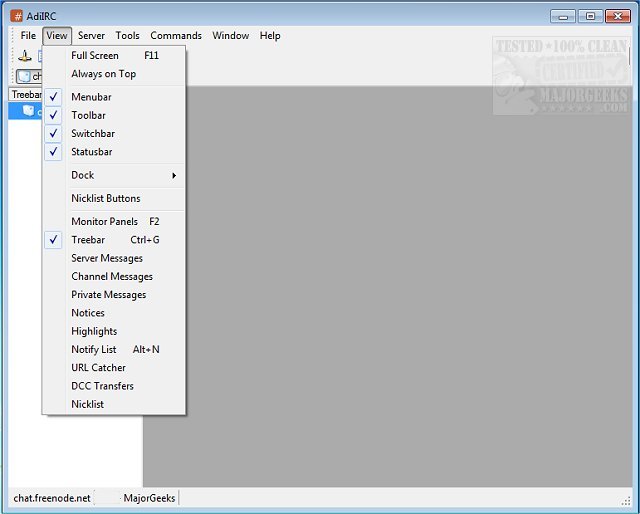Open the File menu

[x=28, y=36]
